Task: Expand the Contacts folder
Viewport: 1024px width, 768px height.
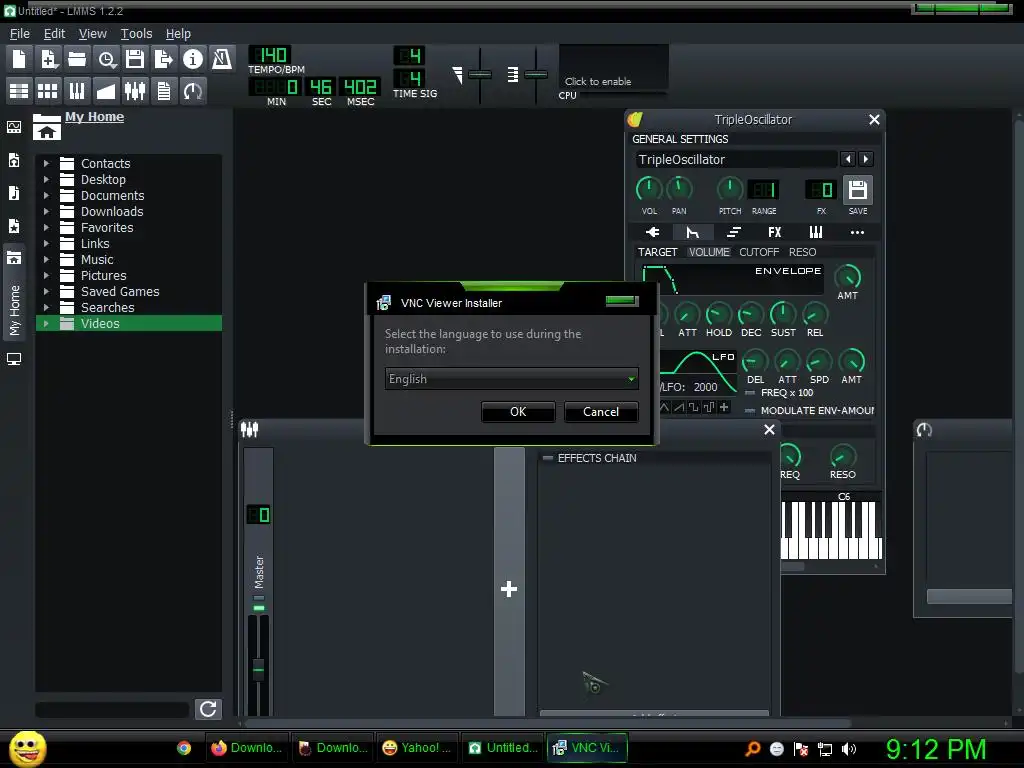Action: click(46, 163)
